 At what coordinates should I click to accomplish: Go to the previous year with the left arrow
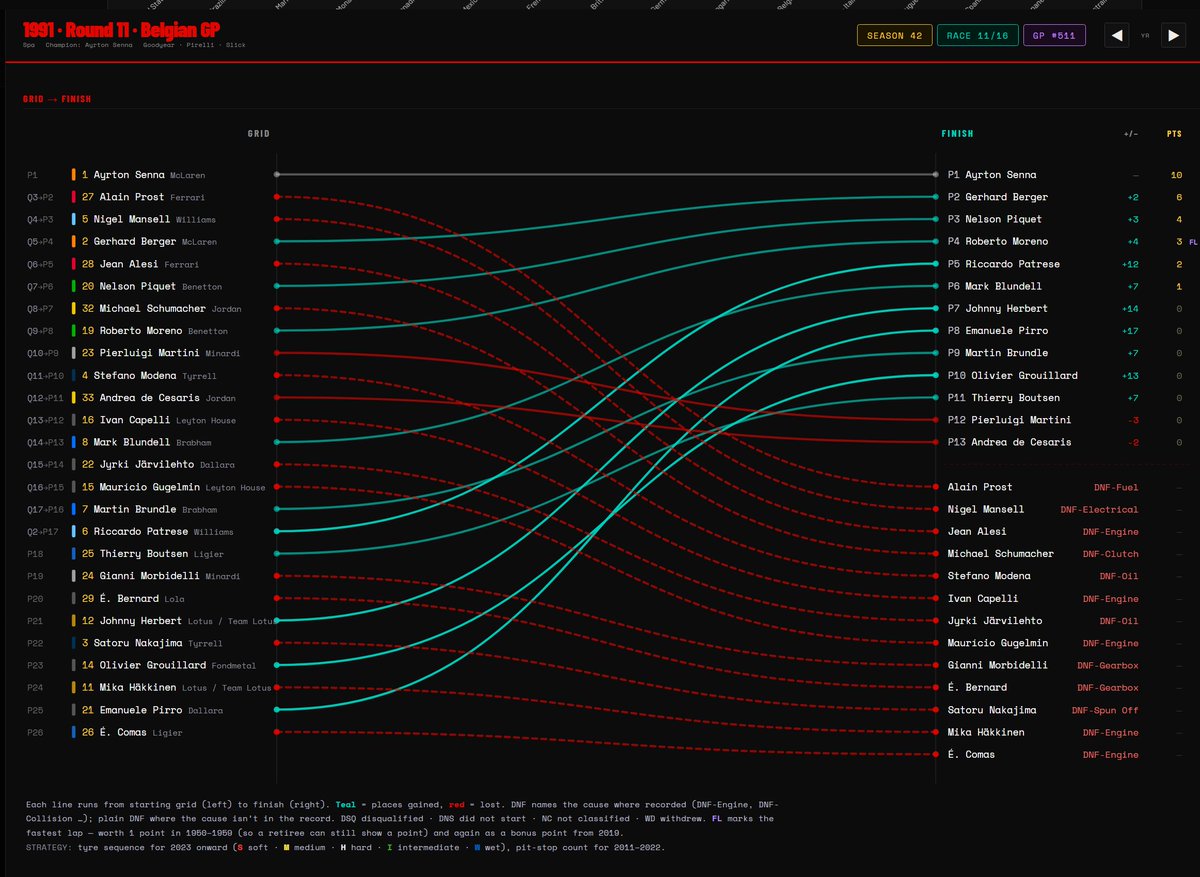coord(1117,36)
